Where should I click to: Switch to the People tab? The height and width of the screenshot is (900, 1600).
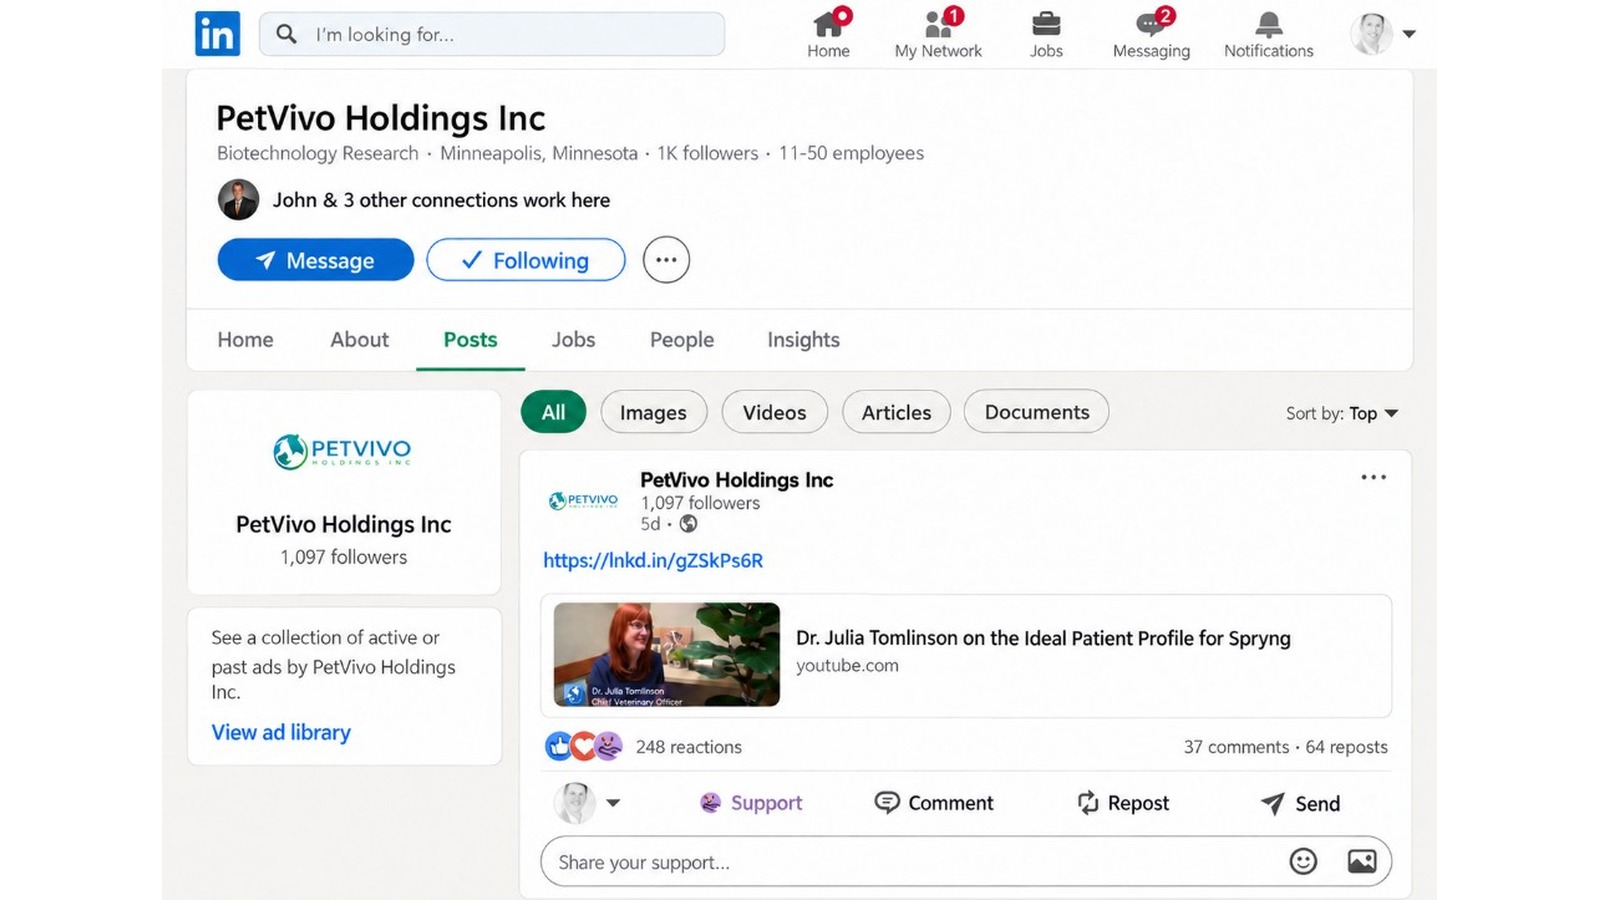(682, 340)
